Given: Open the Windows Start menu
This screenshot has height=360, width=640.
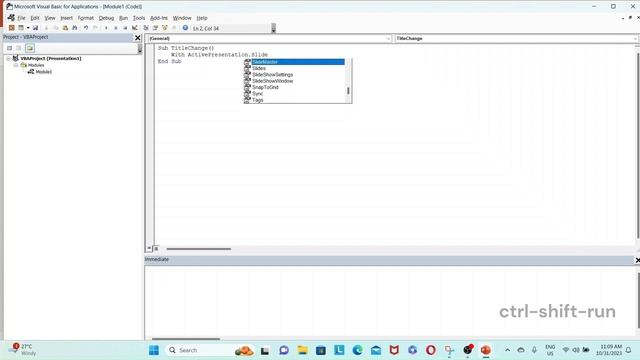Looking at the screenshot, I should (x=154, y=350).
